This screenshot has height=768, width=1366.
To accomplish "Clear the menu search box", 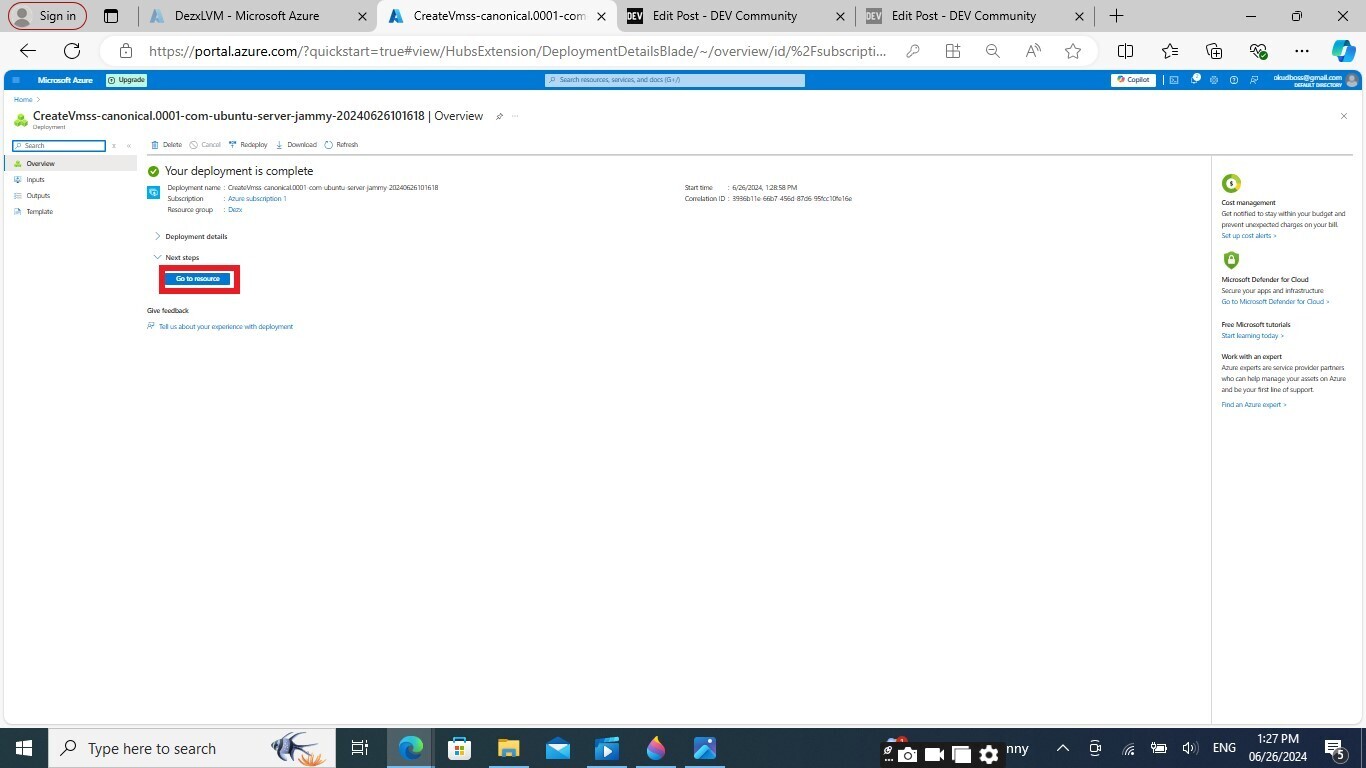I will coord(114,146).
